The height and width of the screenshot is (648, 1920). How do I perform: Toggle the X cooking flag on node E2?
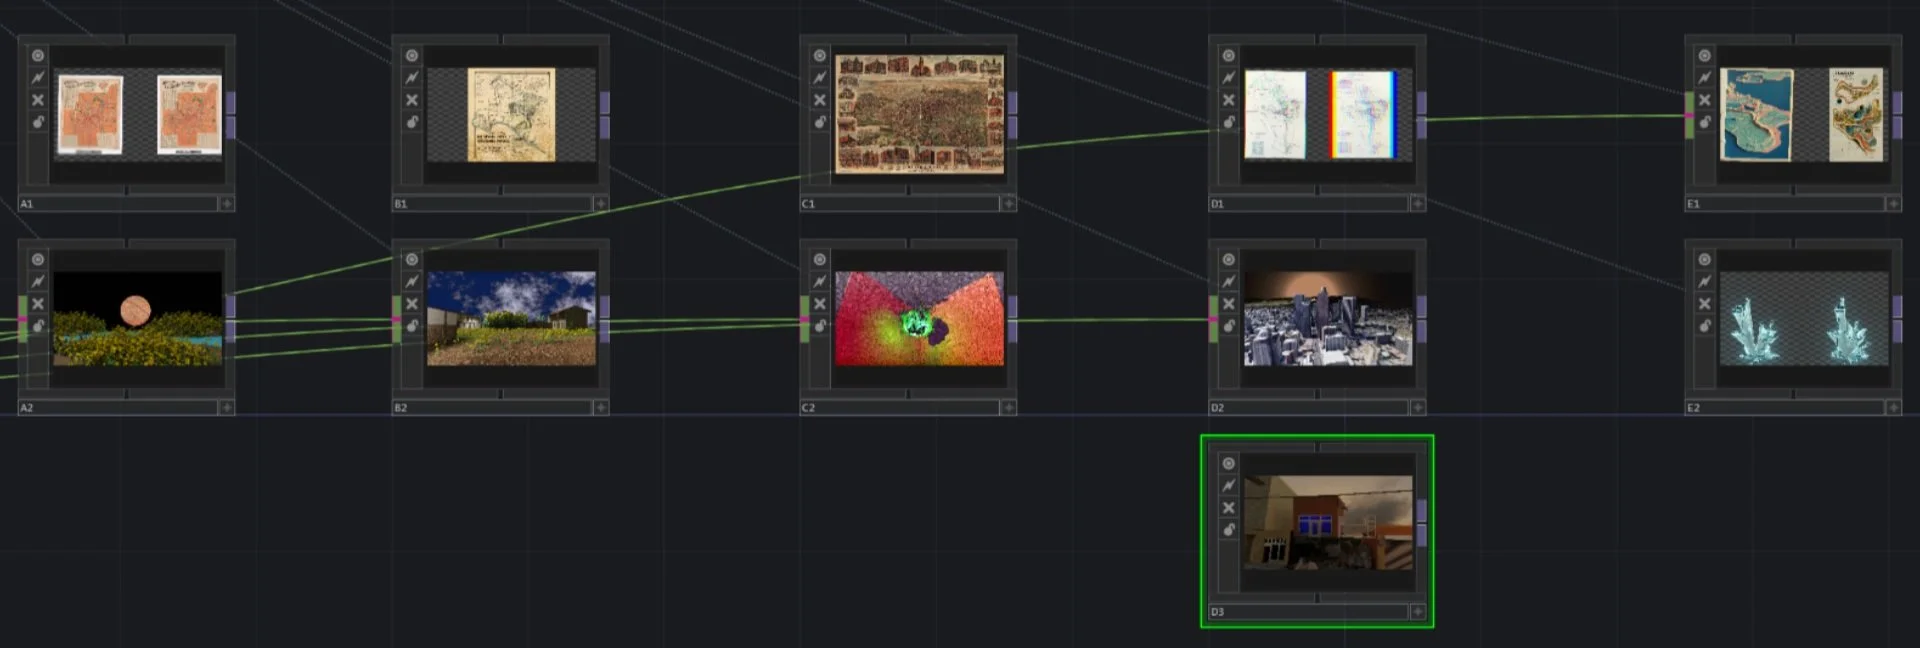(1705, 304)
